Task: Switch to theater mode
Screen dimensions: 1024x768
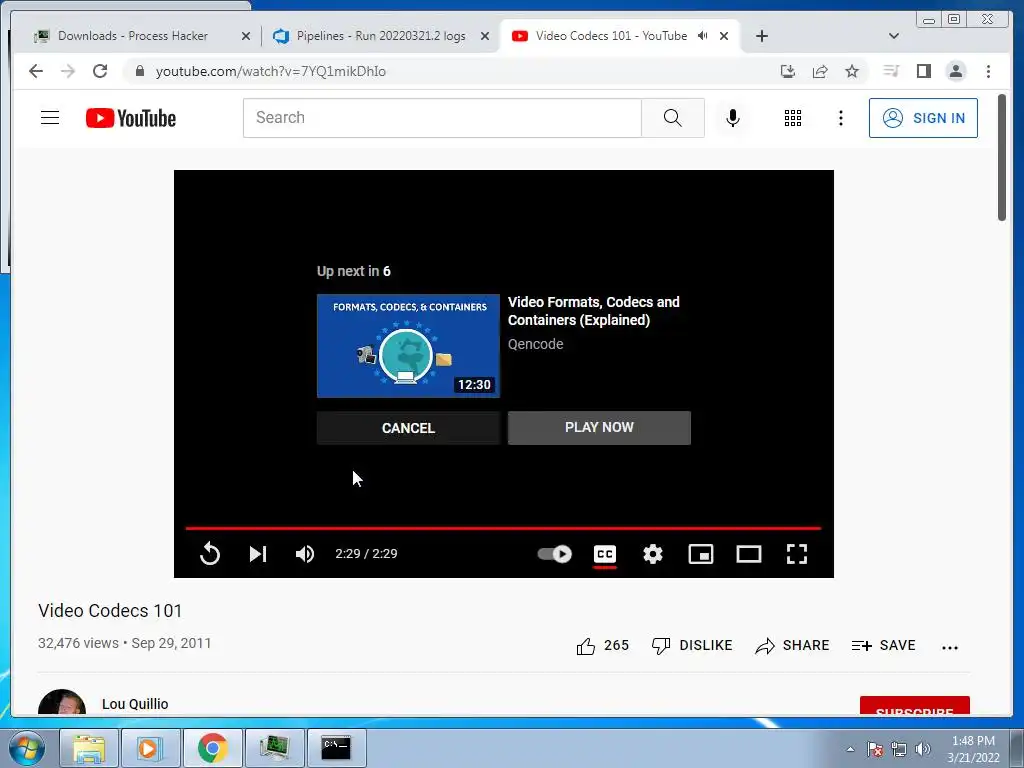Action: pos(748,554)
